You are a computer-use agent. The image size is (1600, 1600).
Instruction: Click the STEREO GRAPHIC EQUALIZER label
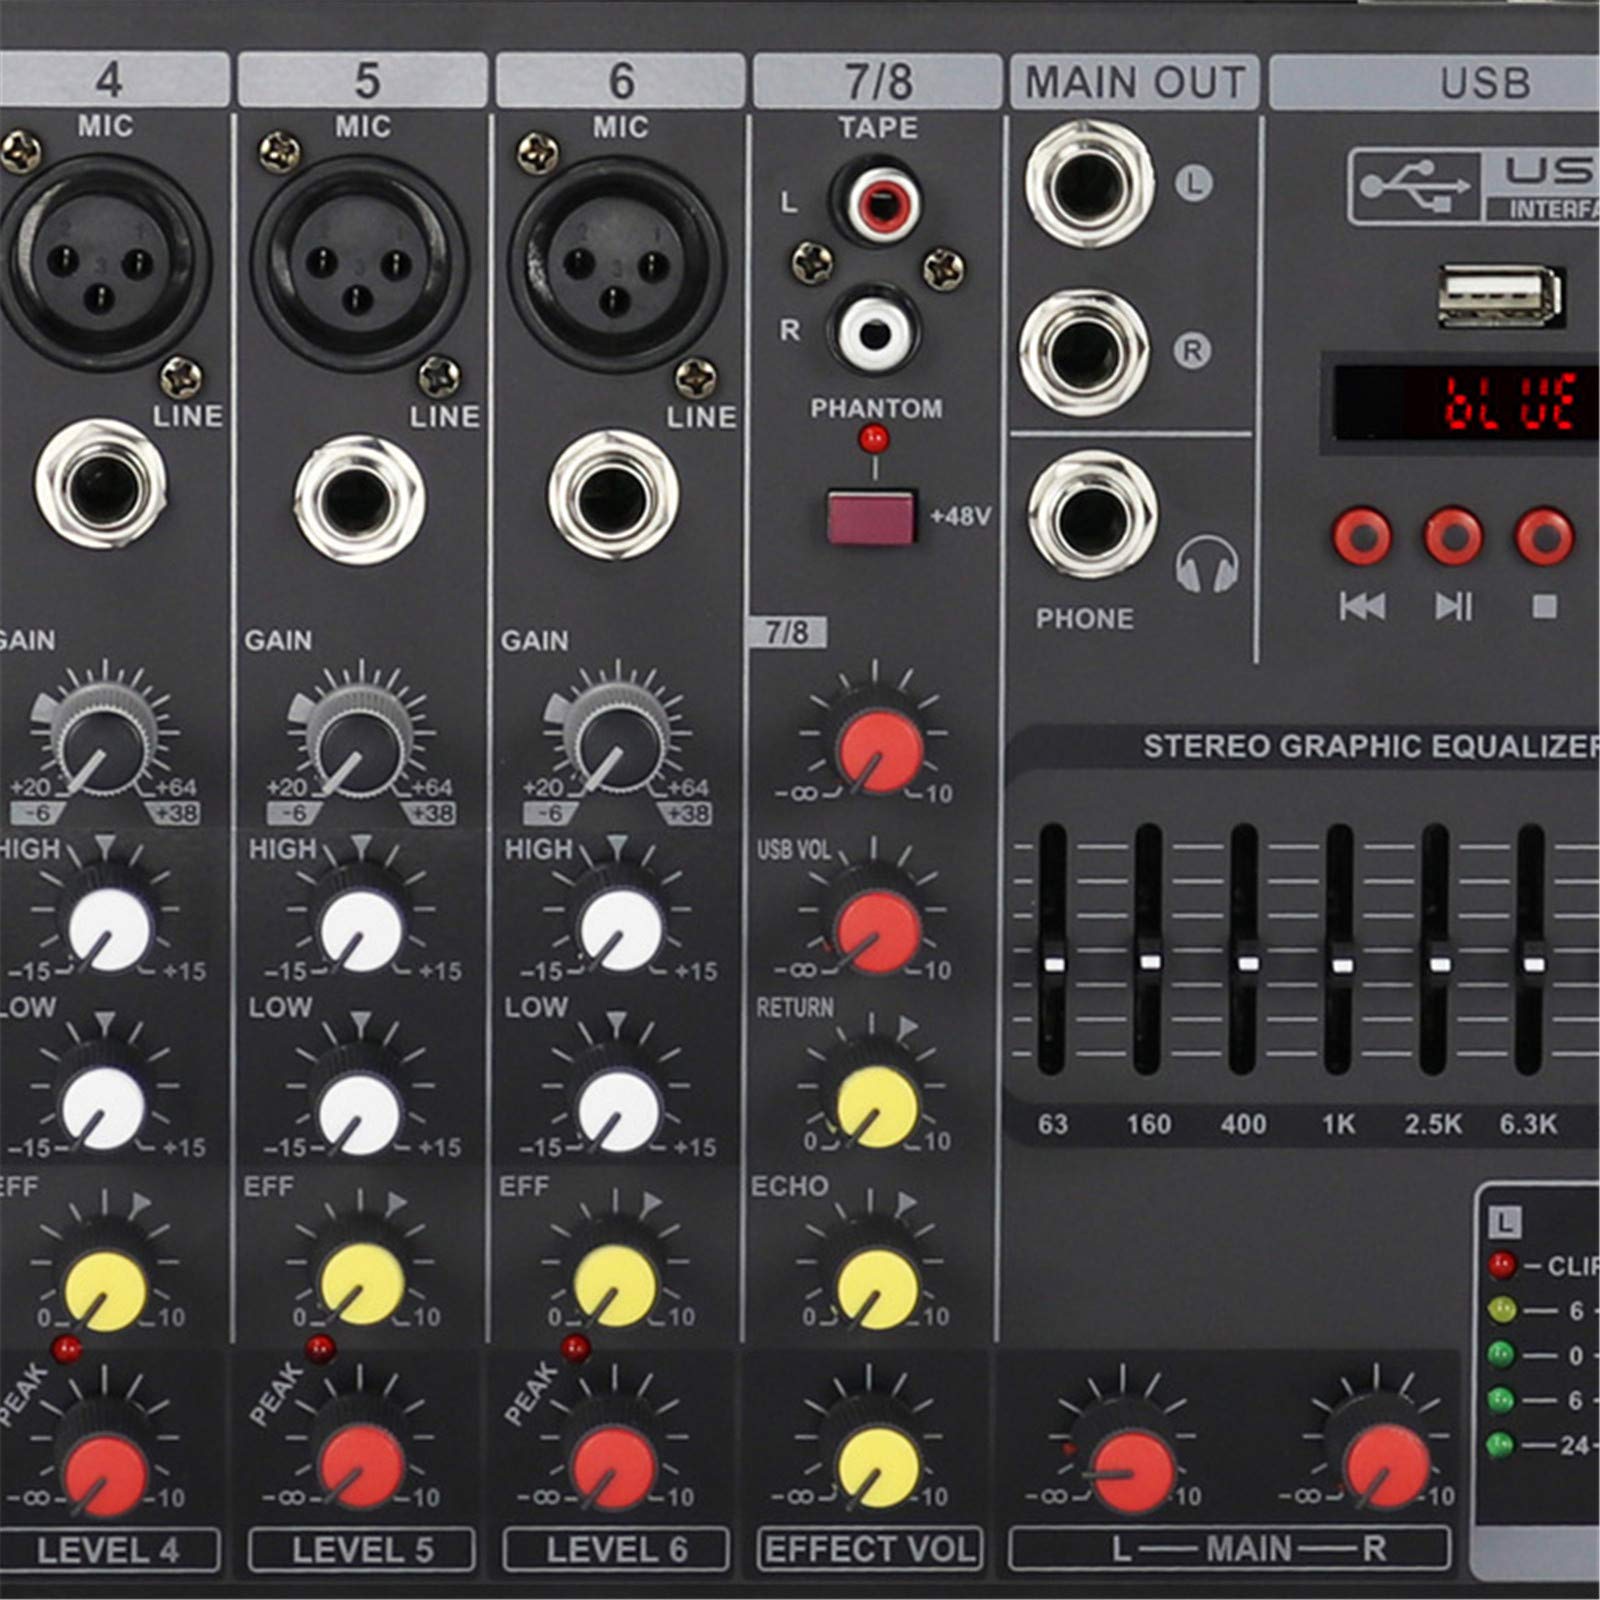click(1371, 747)
